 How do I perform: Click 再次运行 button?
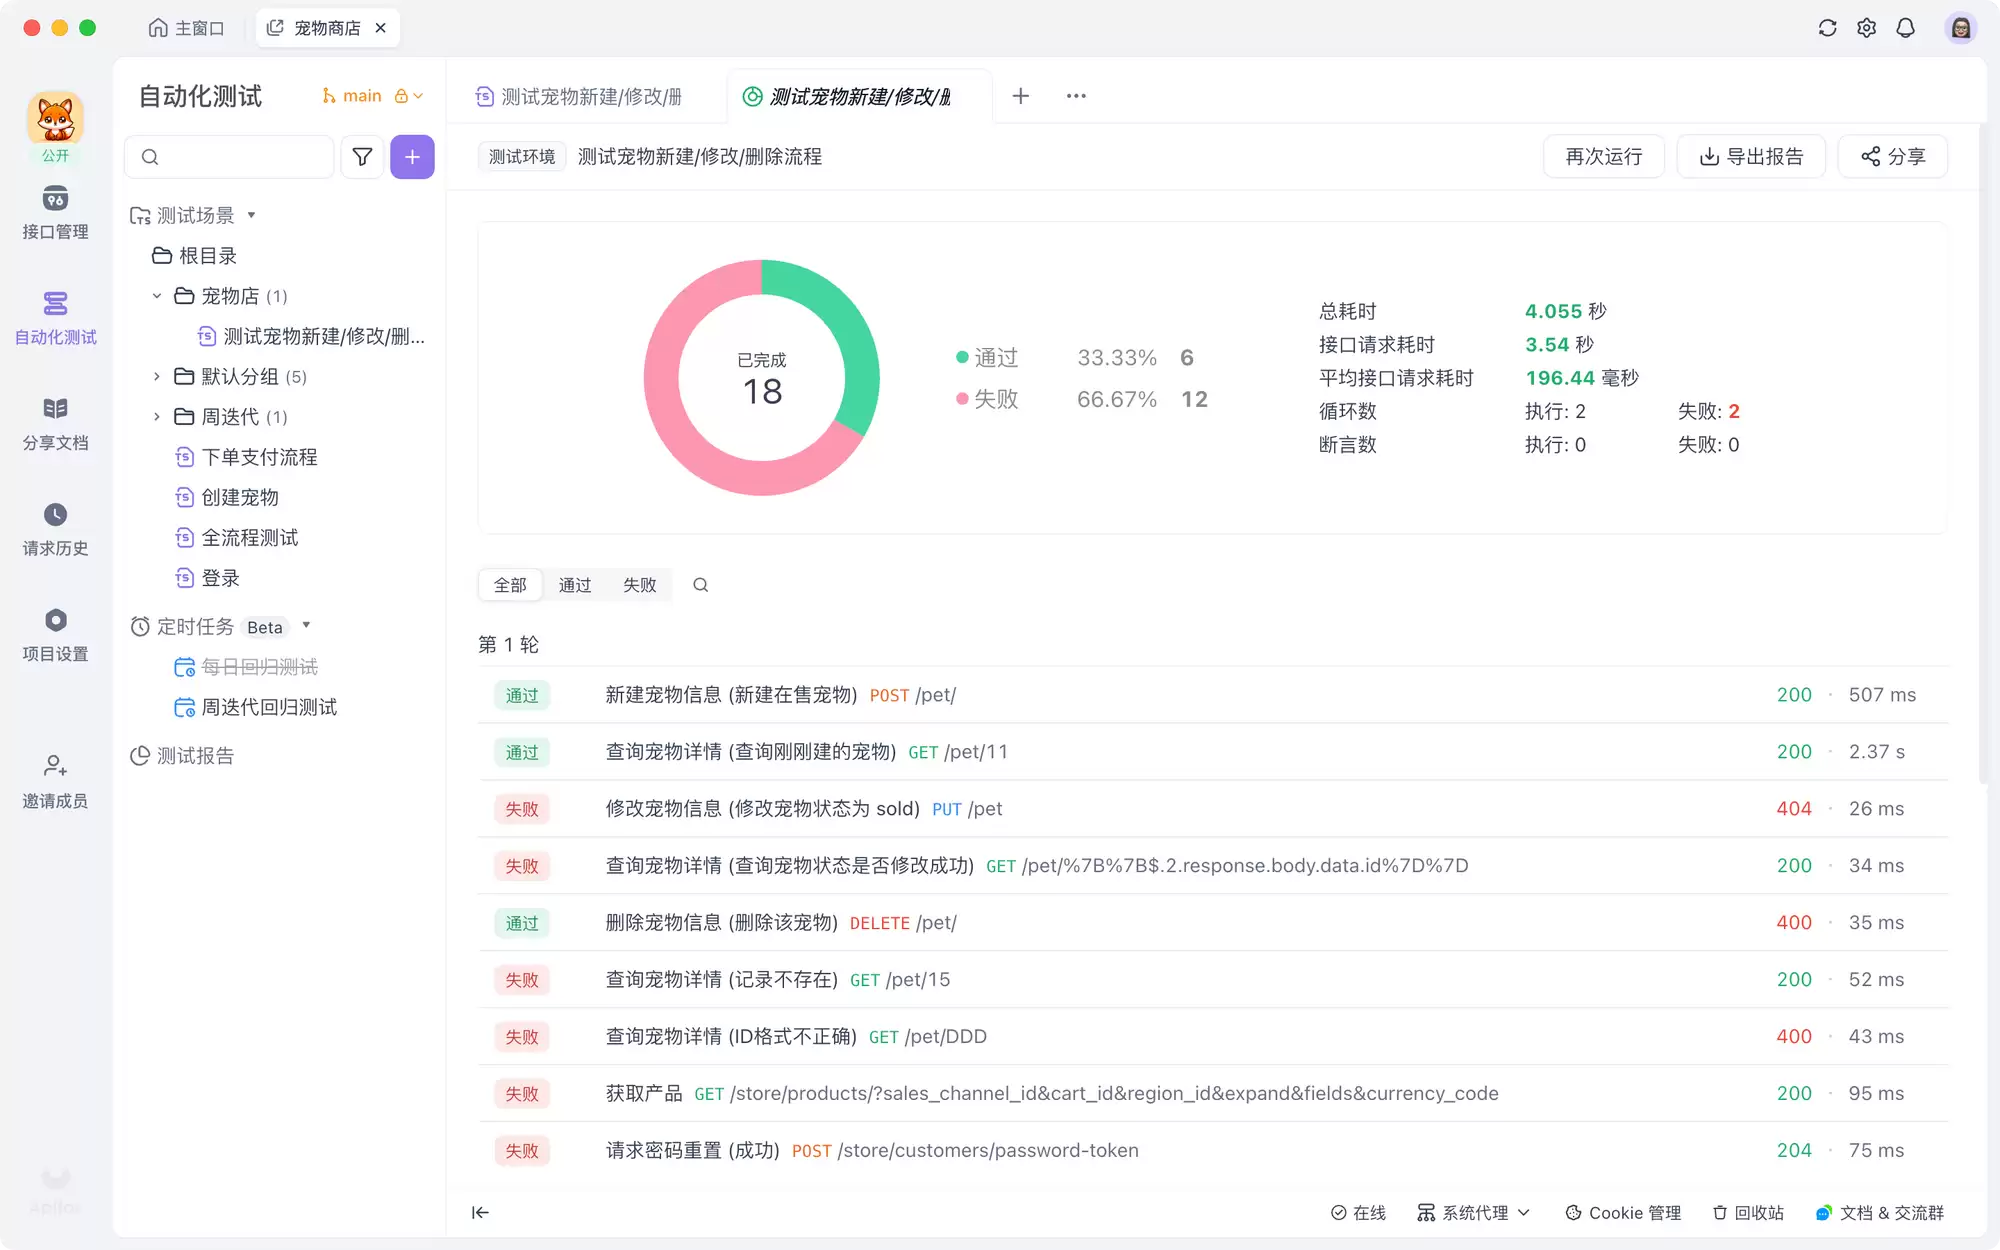(x=1604, y=157)
